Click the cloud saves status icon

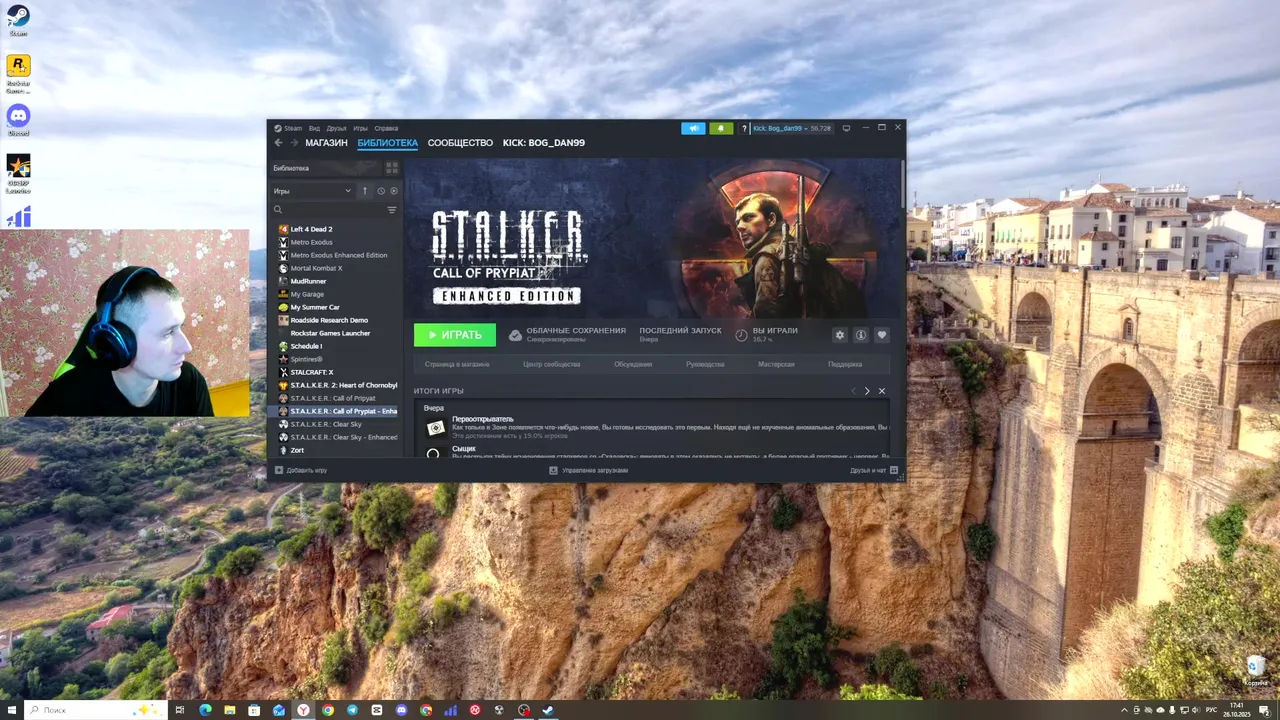point(516,335)
